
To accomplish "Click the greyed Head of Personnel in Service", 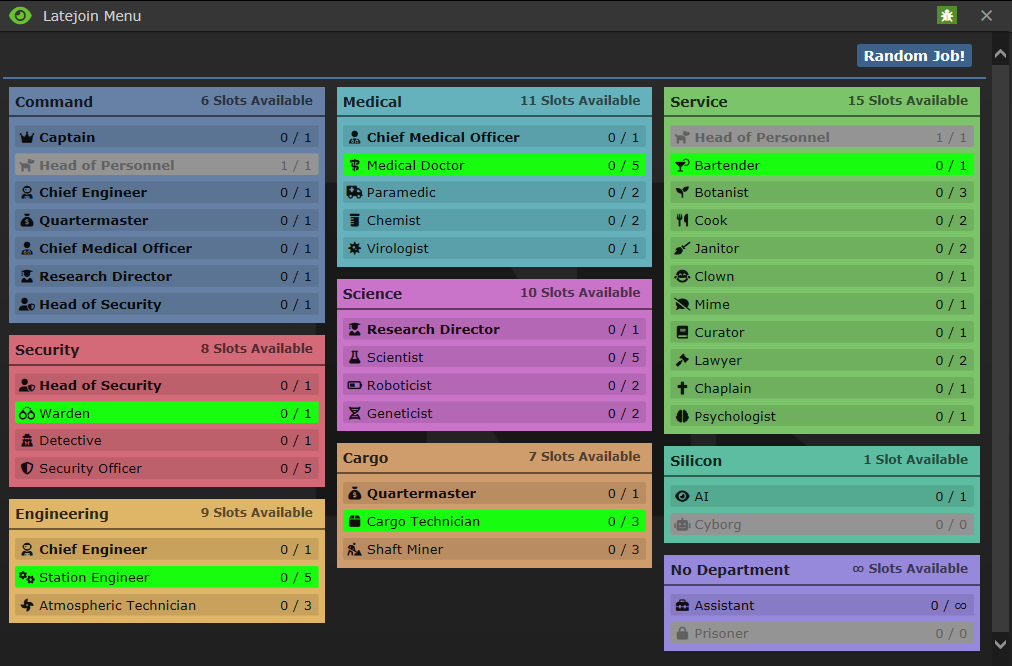I will point(822,137).
